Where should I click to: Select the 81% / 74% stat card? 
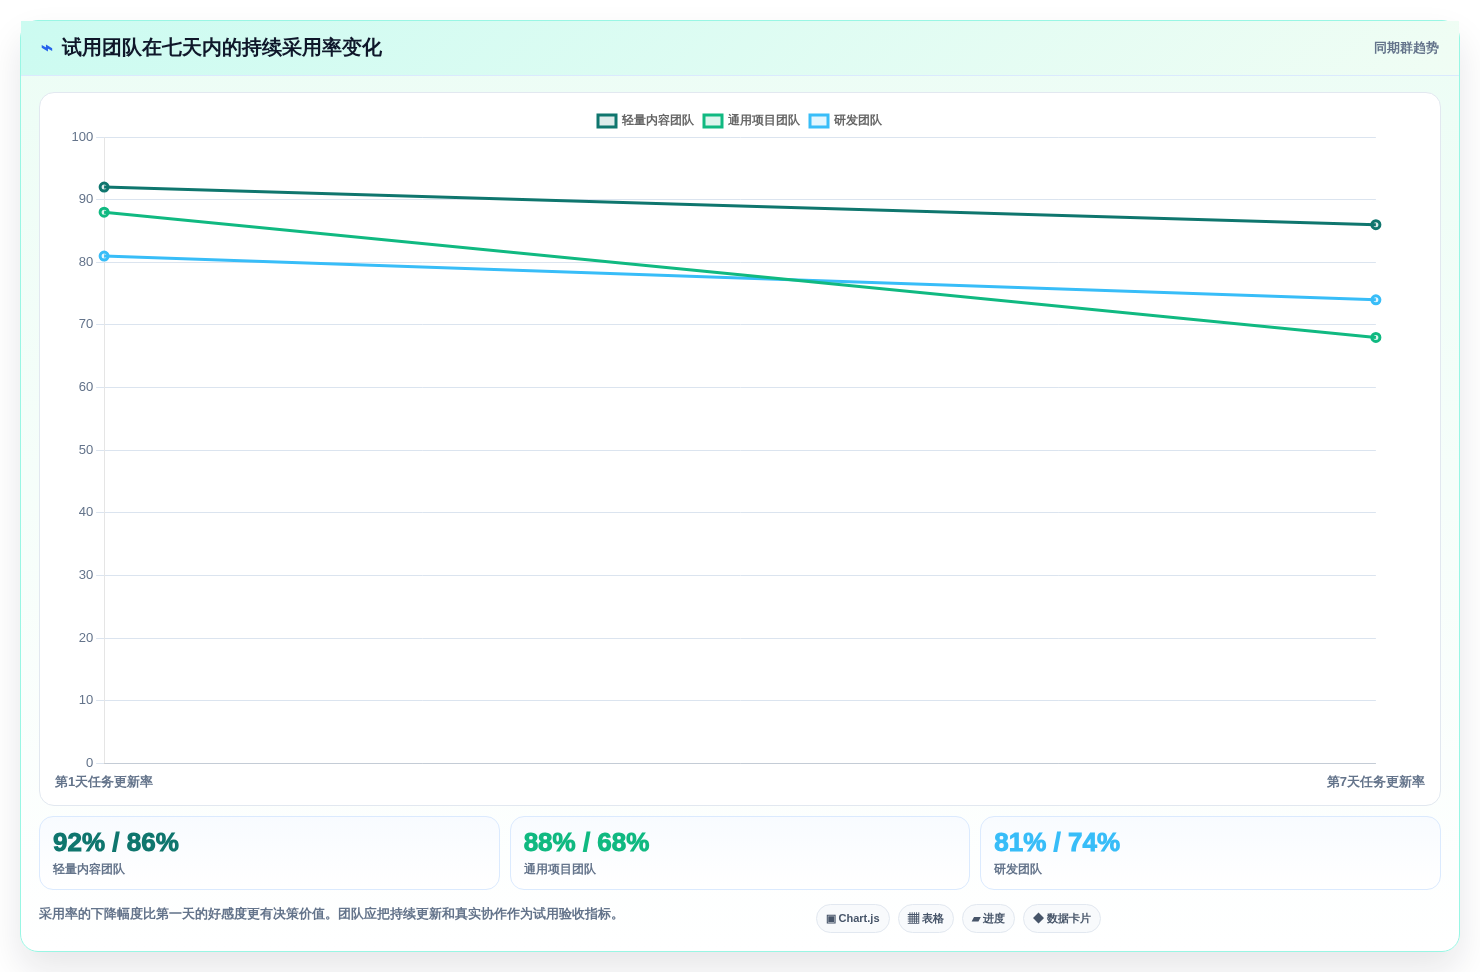(x=1210, y=853)
